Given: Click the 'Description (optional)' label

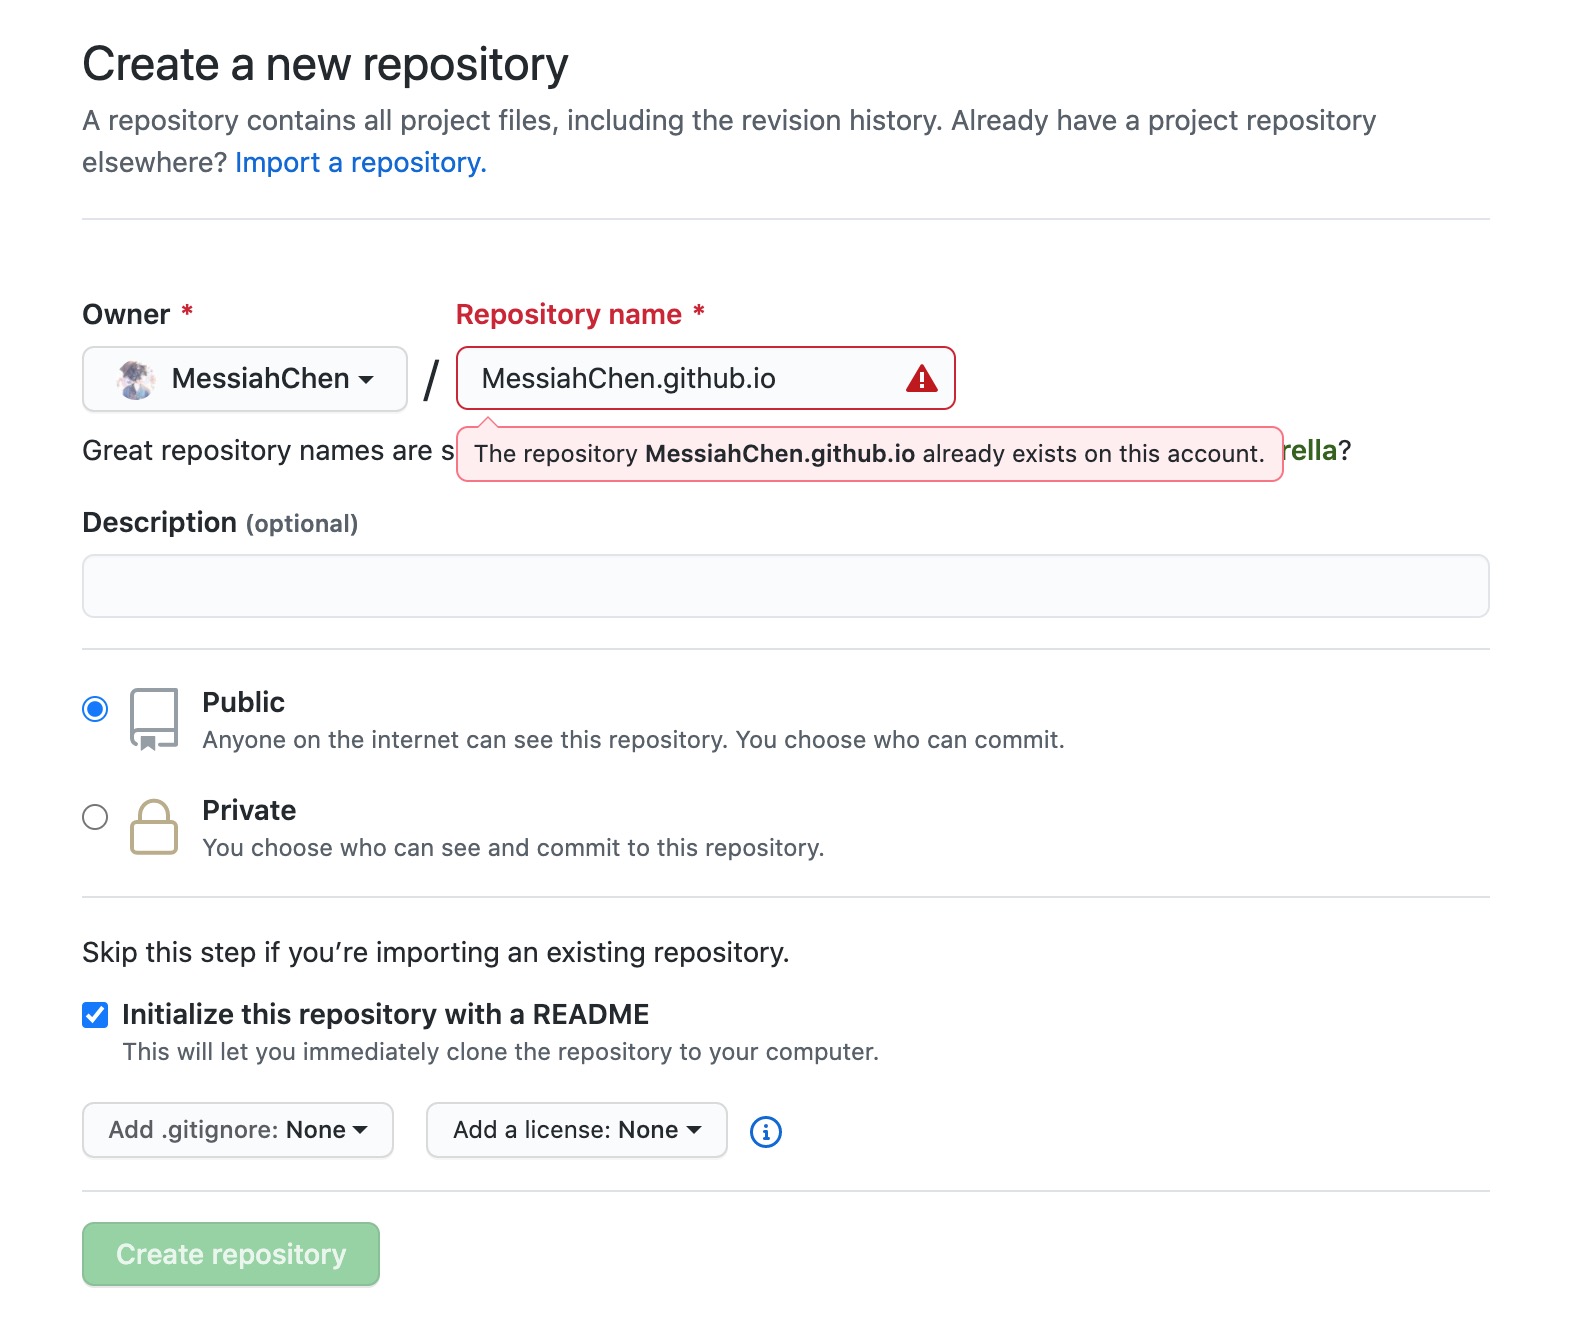Looking at the screenshot, I should [x=220, y=523].
